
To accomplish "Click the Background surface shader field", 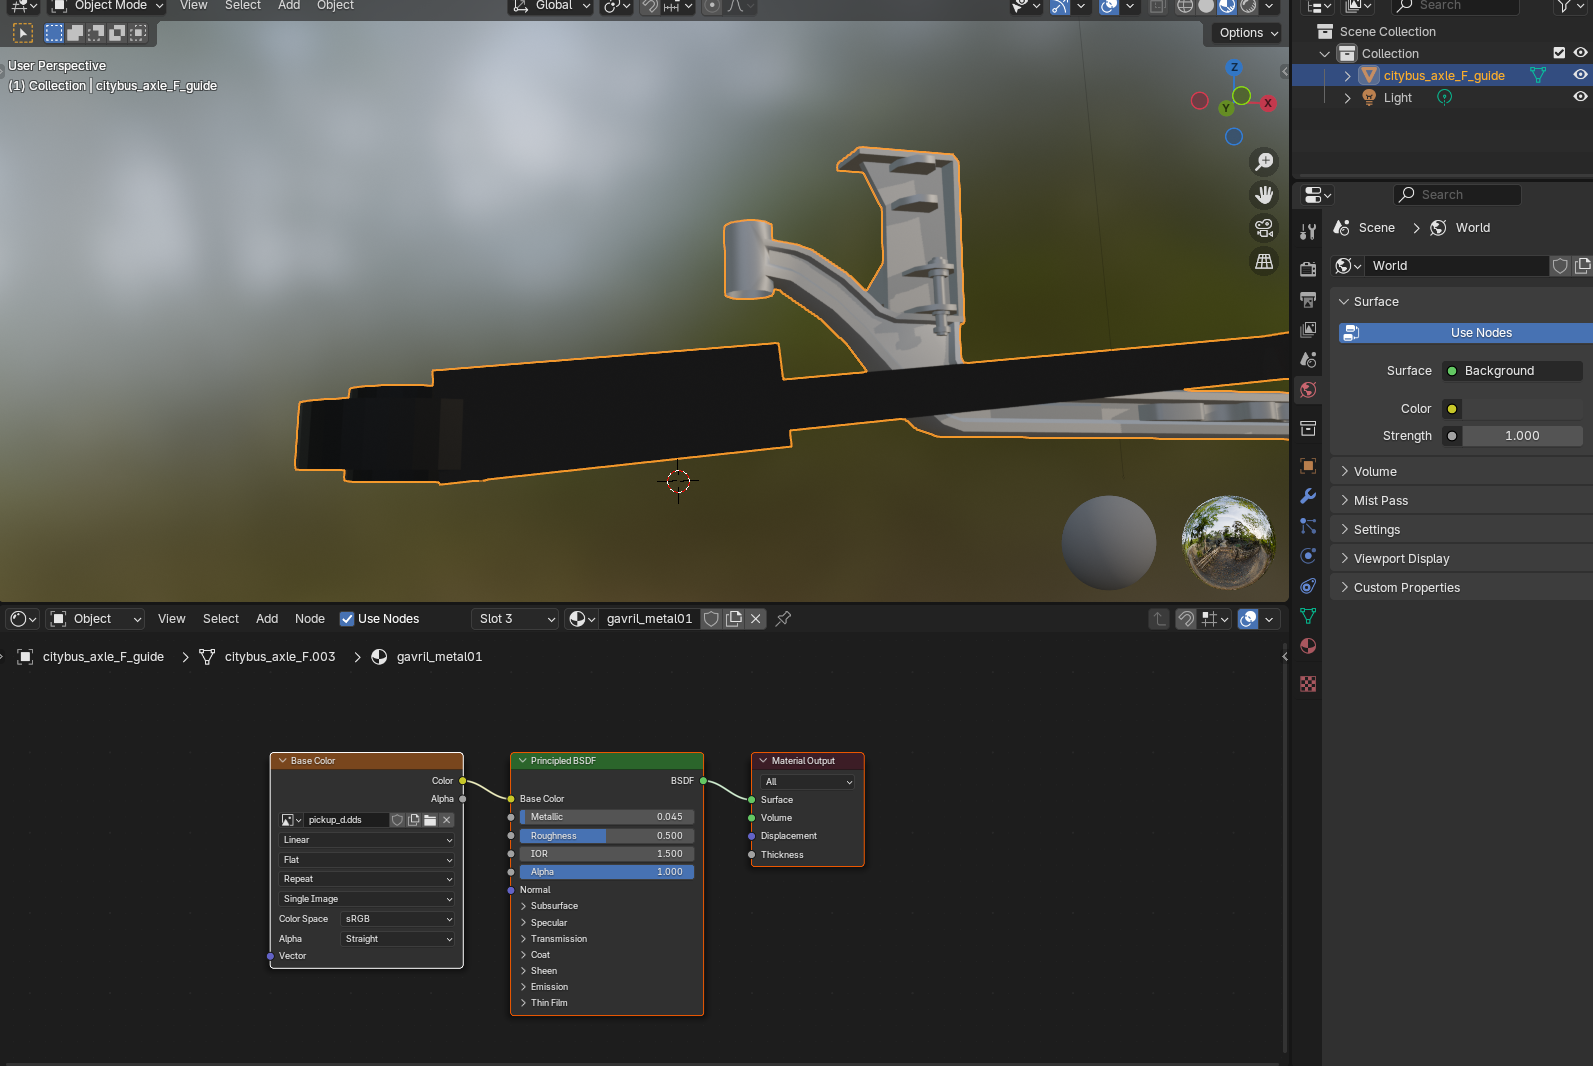I will pyautogui.click(x=1512, y=371).
